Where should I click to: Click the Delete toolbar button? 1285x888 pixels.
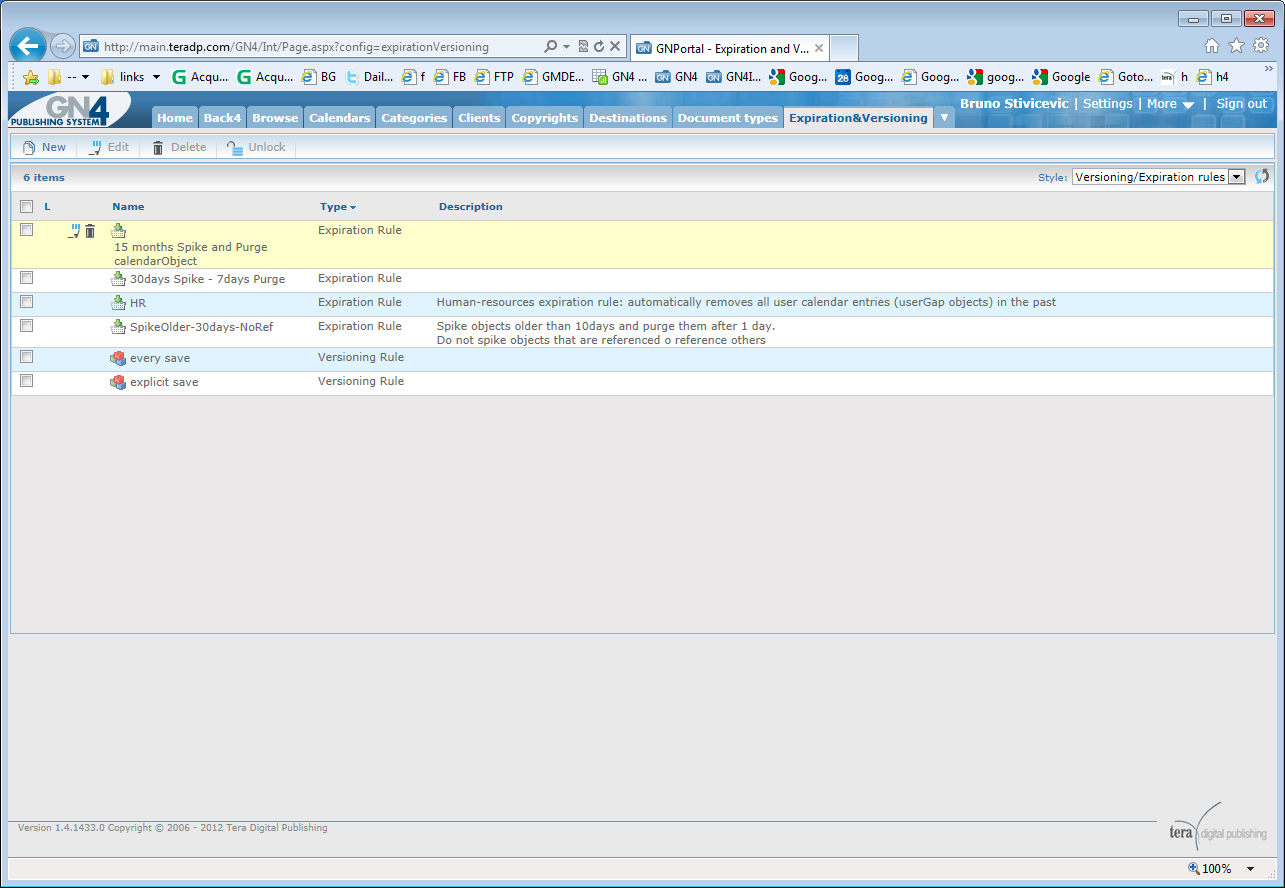[x=178, y=147]
